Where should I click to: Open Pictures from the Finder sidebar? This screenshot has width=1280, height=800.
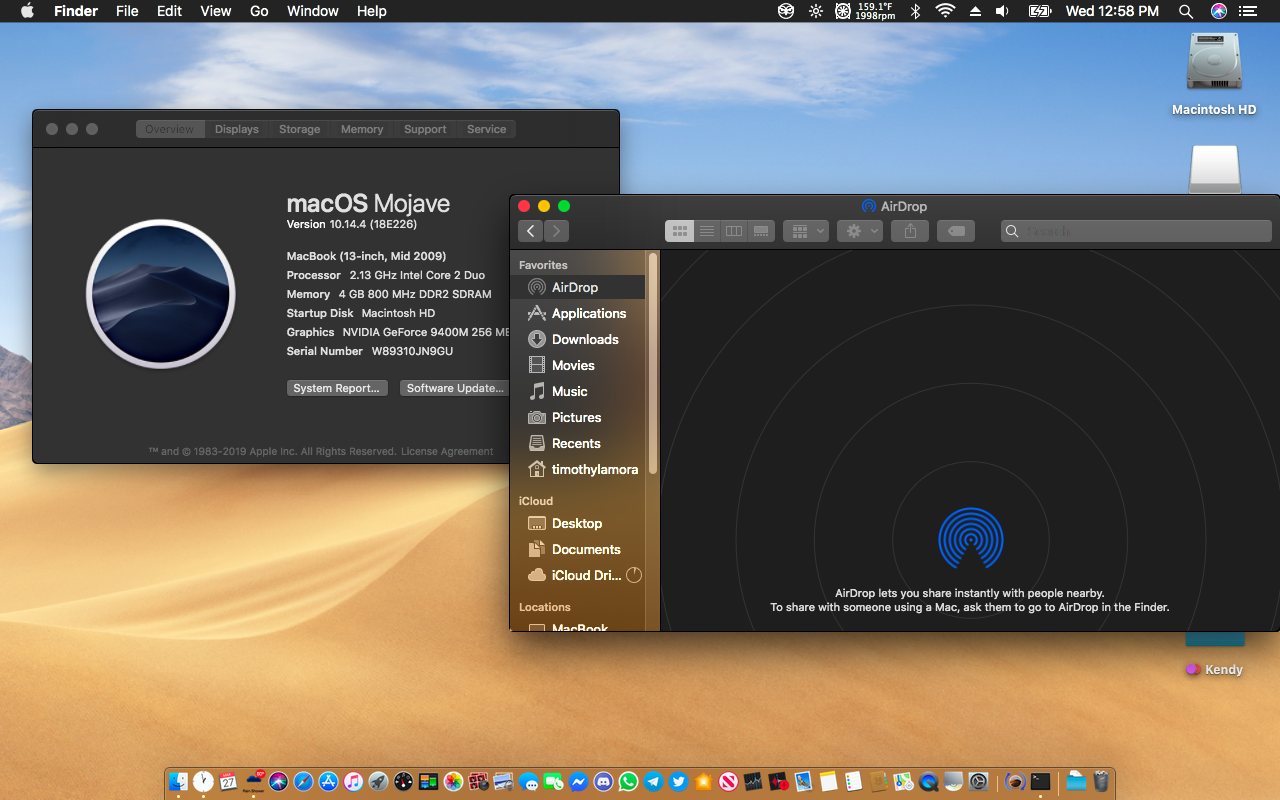(578, 417)
